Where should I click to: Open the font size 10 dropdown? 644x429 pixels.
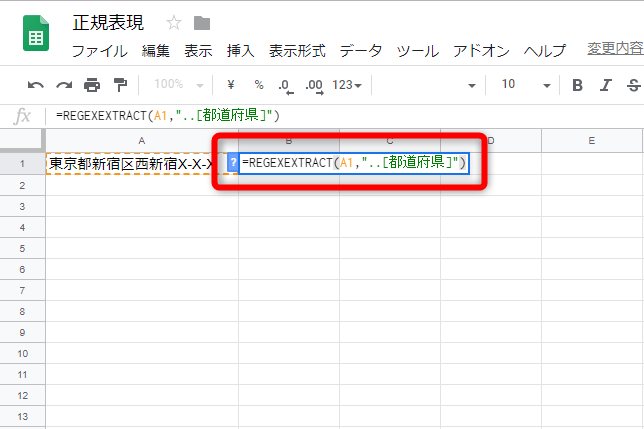click(525, 85)
